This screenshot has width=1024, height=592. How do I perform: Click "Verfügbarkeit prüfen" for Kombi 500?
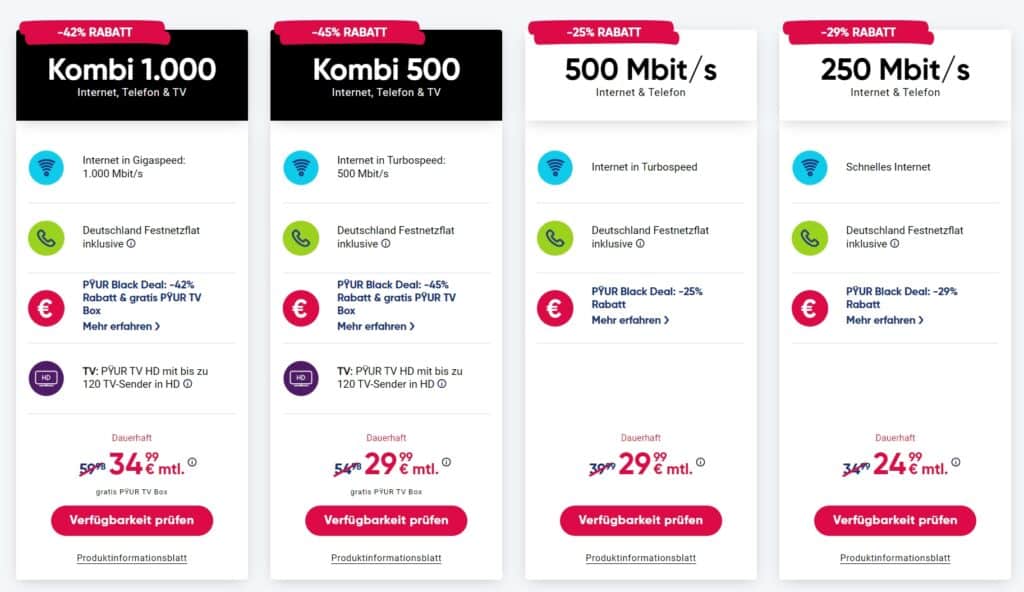386,520
